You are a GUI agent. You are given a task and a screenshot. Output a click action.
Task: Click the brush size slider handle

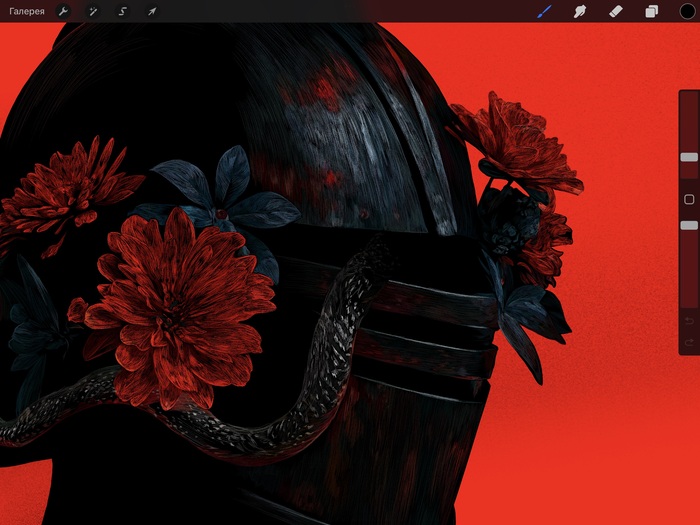(x=689, y=157)
